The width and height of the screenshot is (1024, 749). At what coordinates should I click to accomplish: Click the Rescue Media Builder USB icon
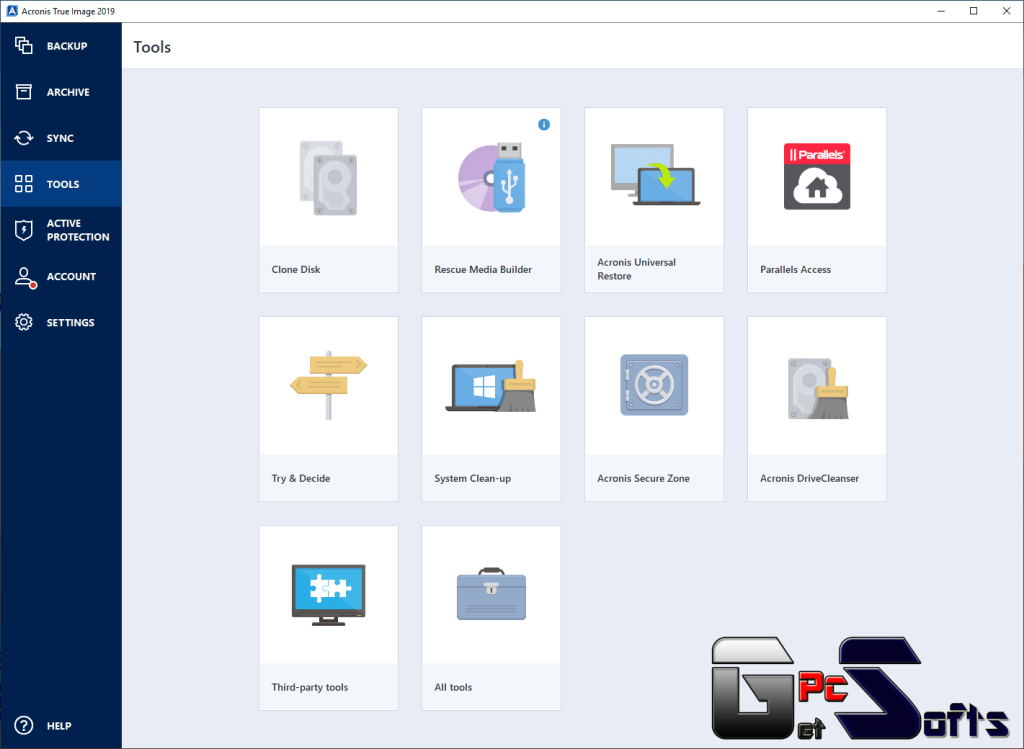(x=491, y=178)
